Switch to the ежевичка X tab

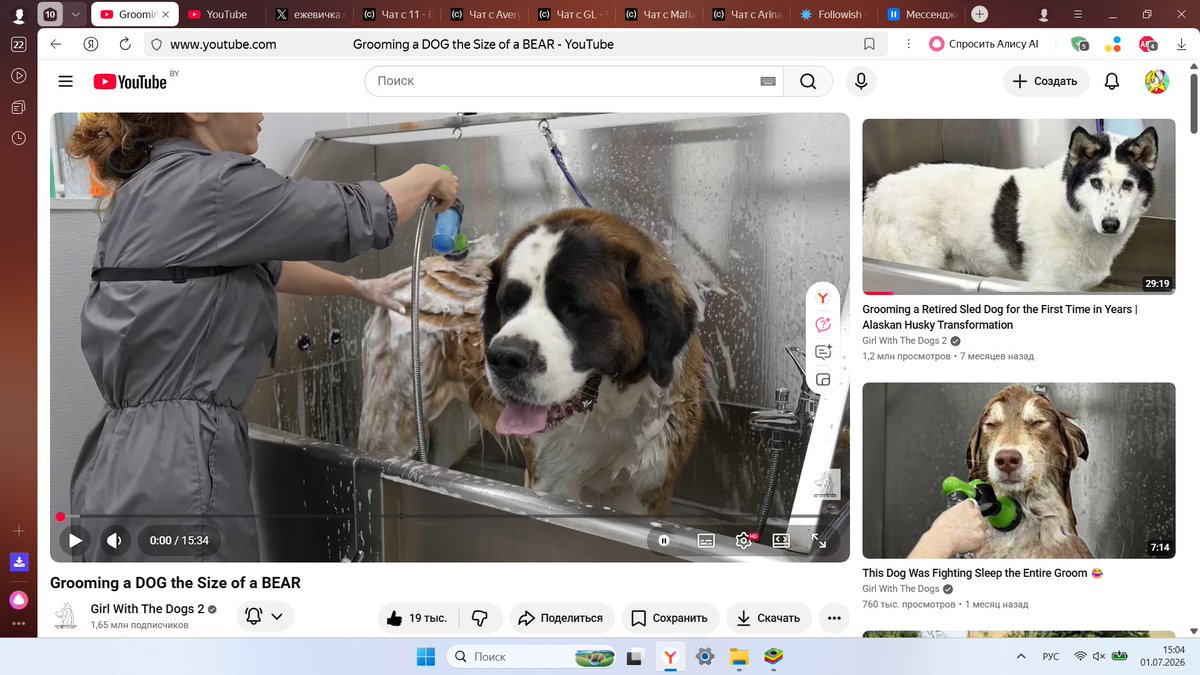[x=312, y=14]
